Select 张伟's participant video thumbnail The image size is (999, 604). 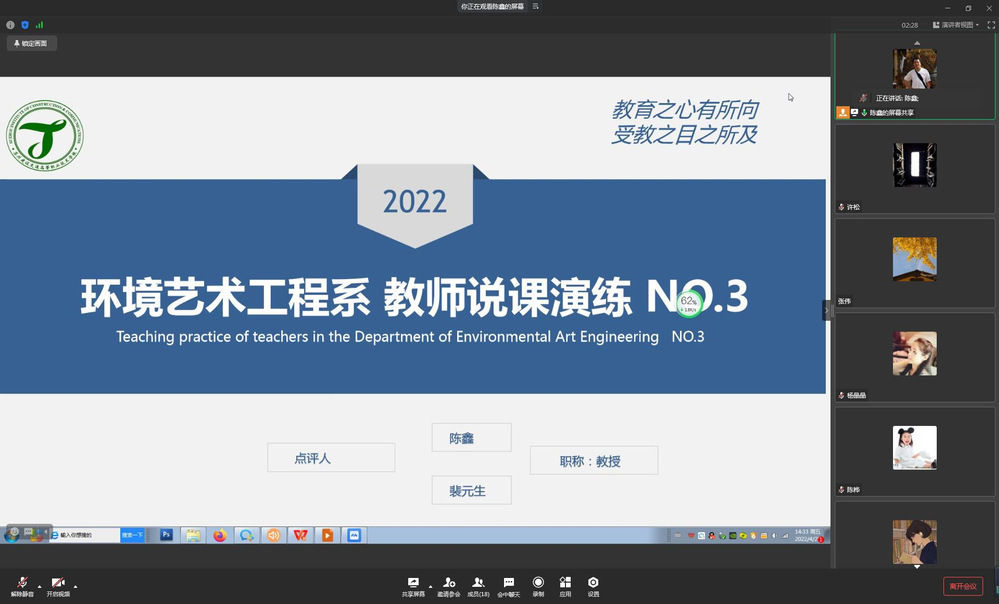tap(914, 260)
